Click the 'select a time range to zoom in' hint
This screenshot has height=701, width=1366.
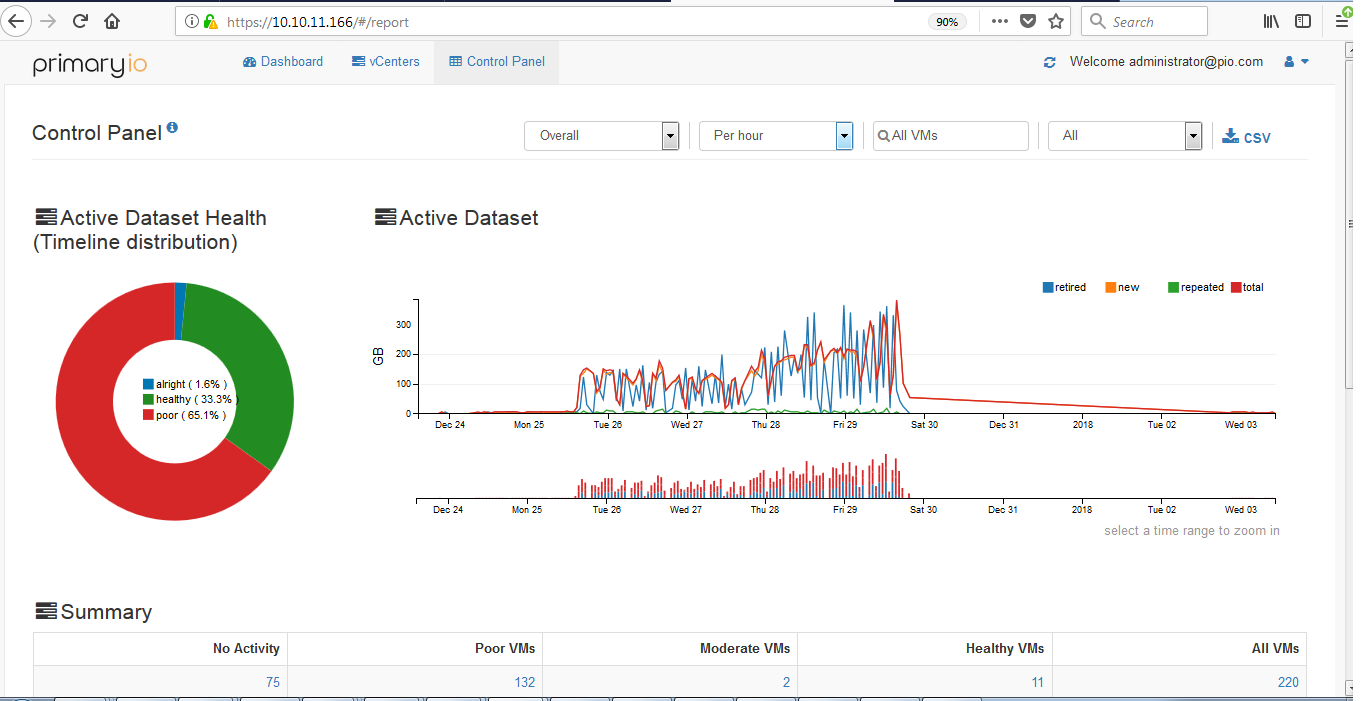coord(1191,531)
